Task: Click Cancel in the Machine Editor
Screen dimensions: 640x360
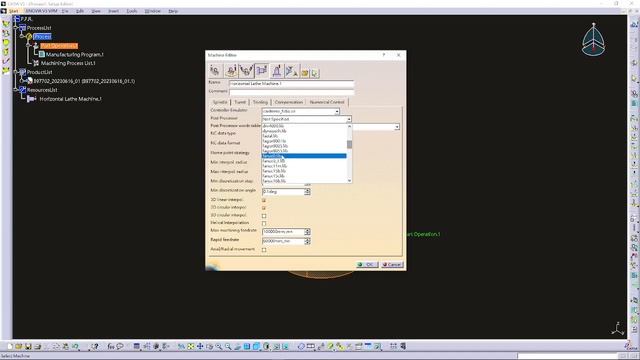Action: [392, 264]
